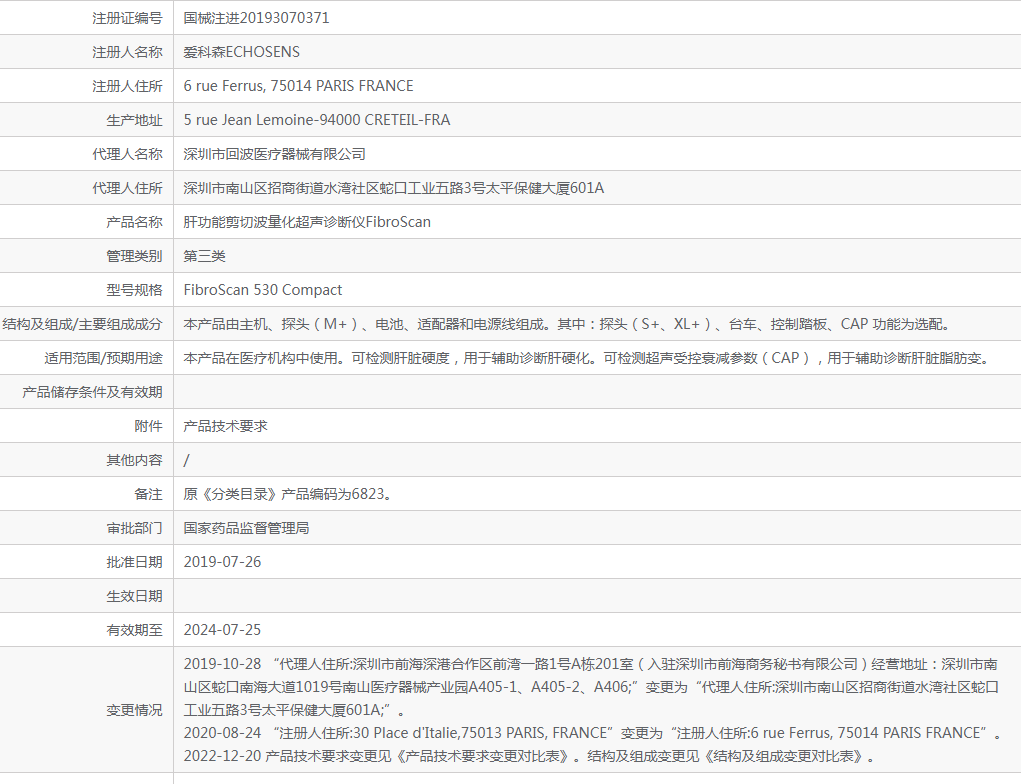Click approval date 2019-07-26
The height and width of the screenshot is (784, 1021).
tap(222, 561)
